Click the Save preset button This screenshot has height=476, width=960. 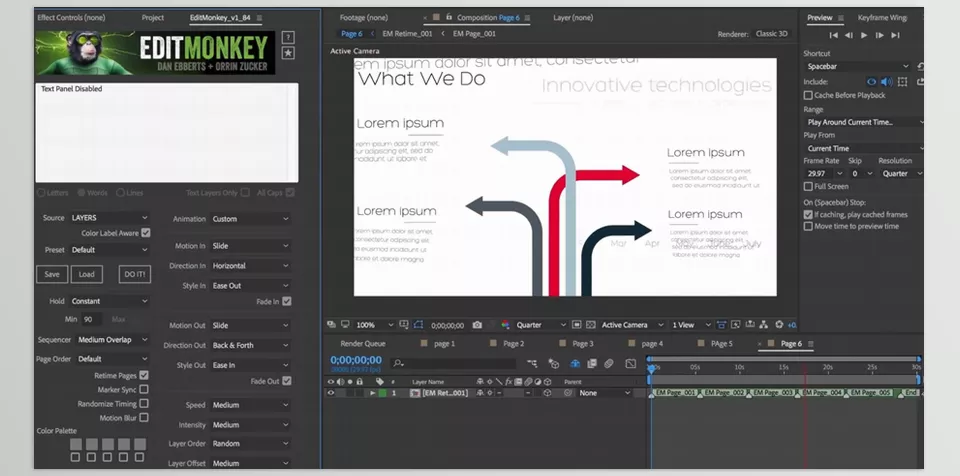click(52, 274)
